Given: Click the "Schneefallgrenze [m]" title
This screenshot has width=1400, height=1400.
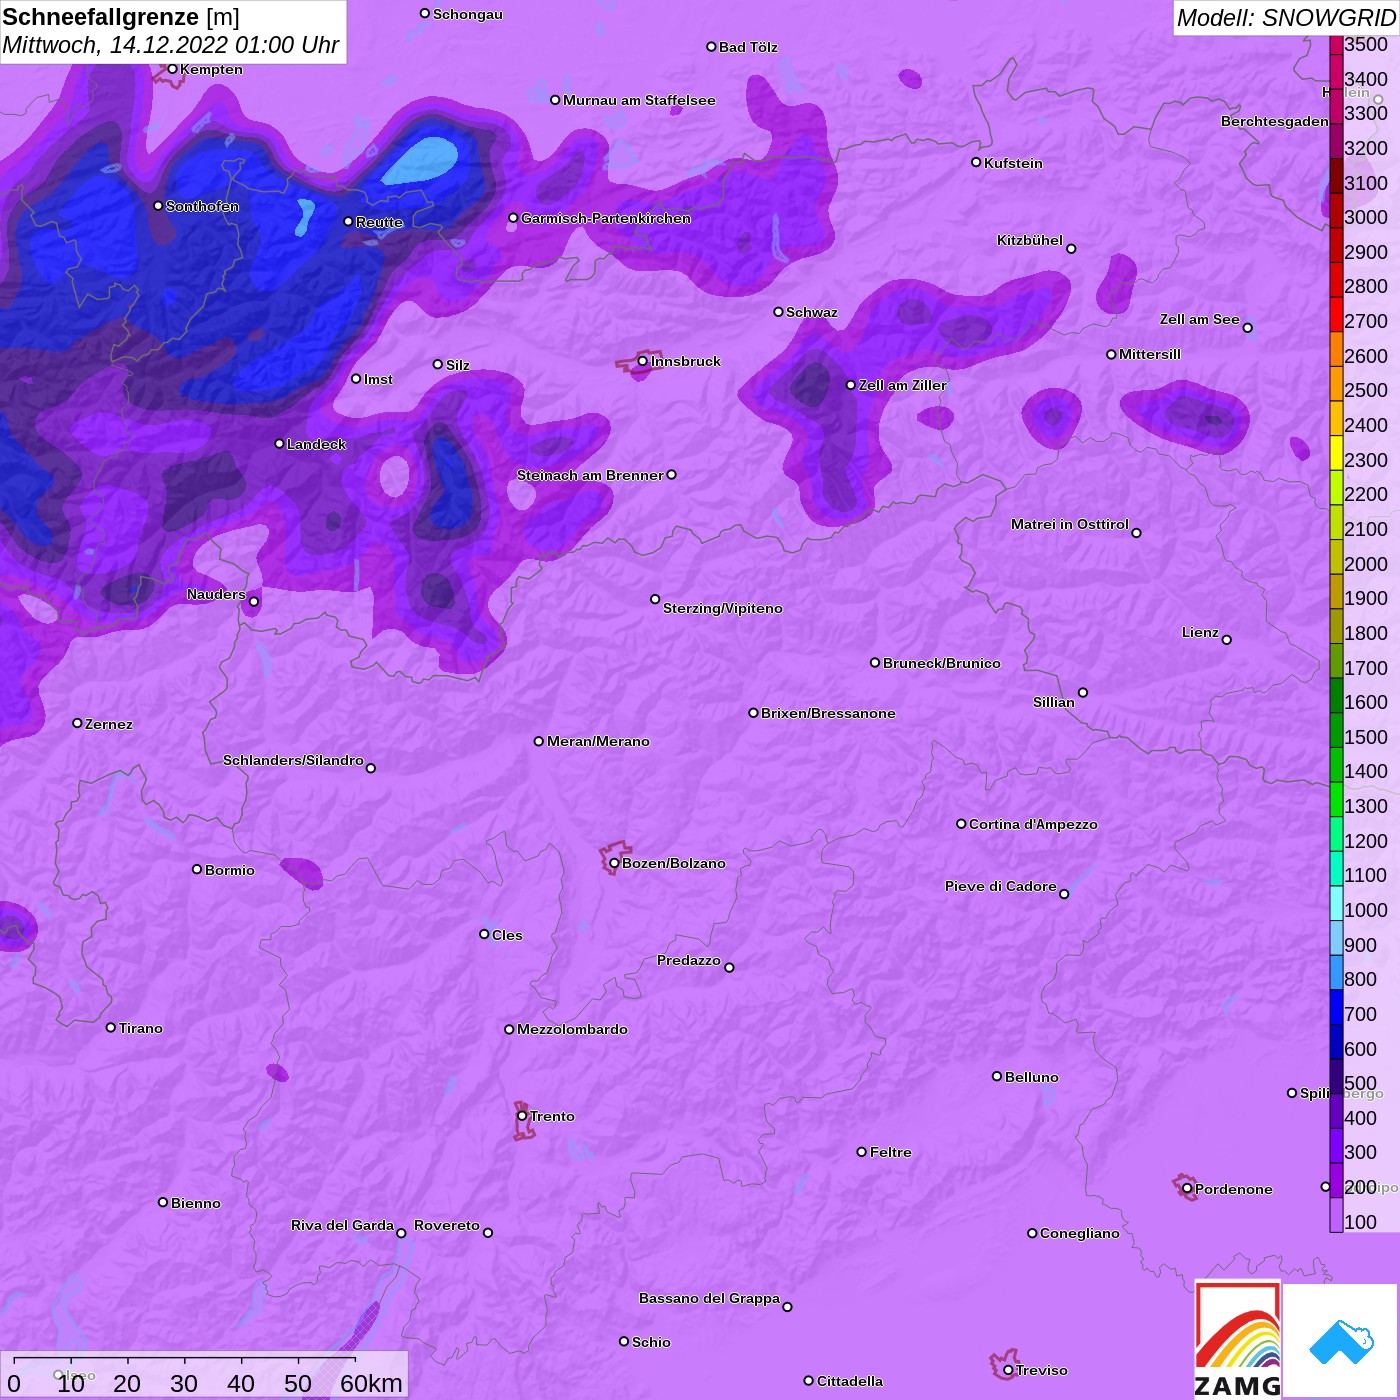Looking at the screenshot, I should pos(121,17).
